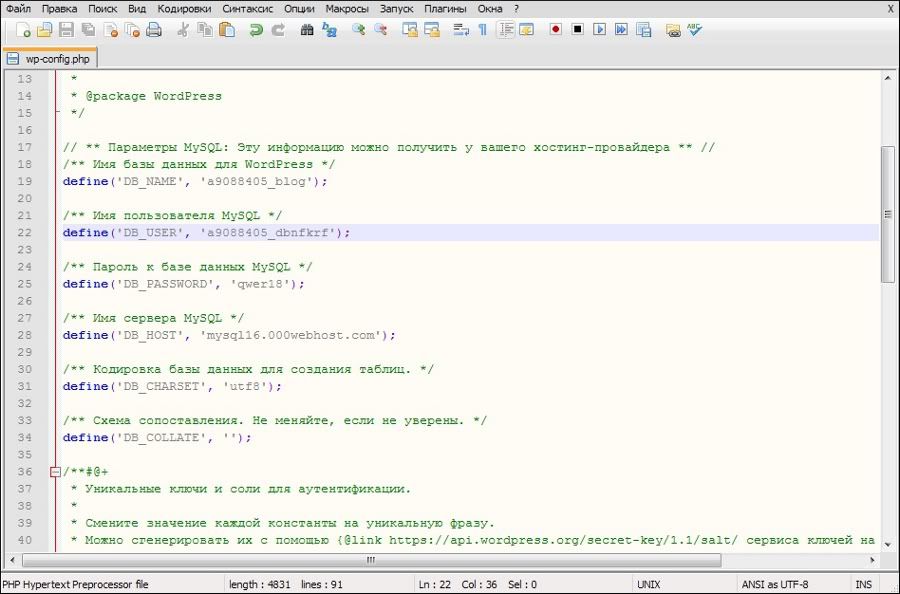
Task: Open the ? help menu
Action: (x=517, y=9)
